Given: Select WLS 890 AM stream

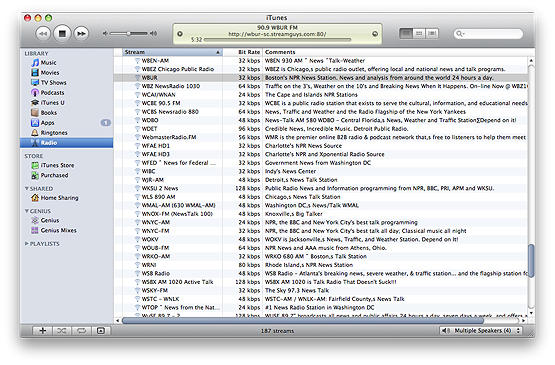Looking at the screenshot, I should tap(320, 197).
